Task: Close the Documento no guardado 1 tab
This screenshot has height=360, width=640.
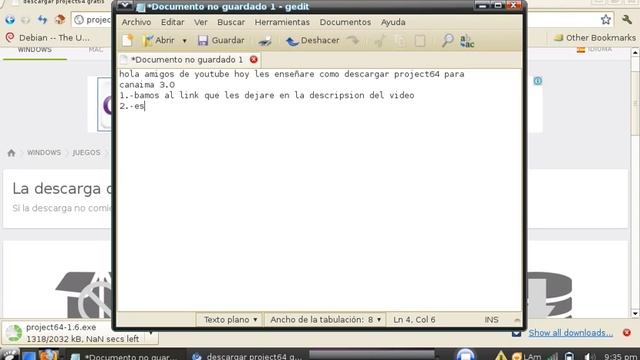Action: (x=253, y=60)
